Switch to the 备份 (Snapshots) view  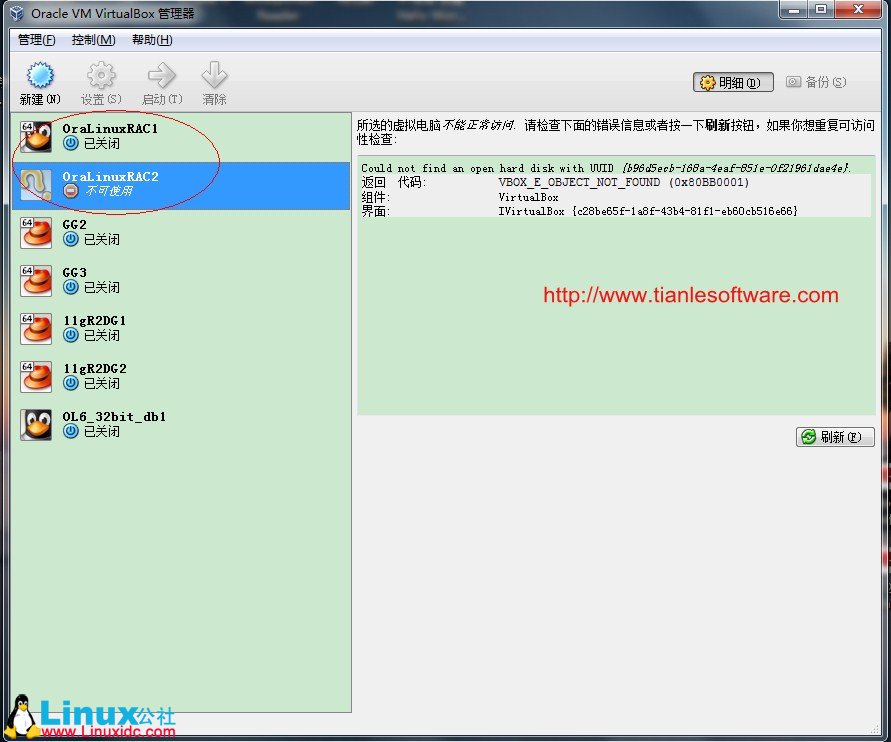[816, 82]
